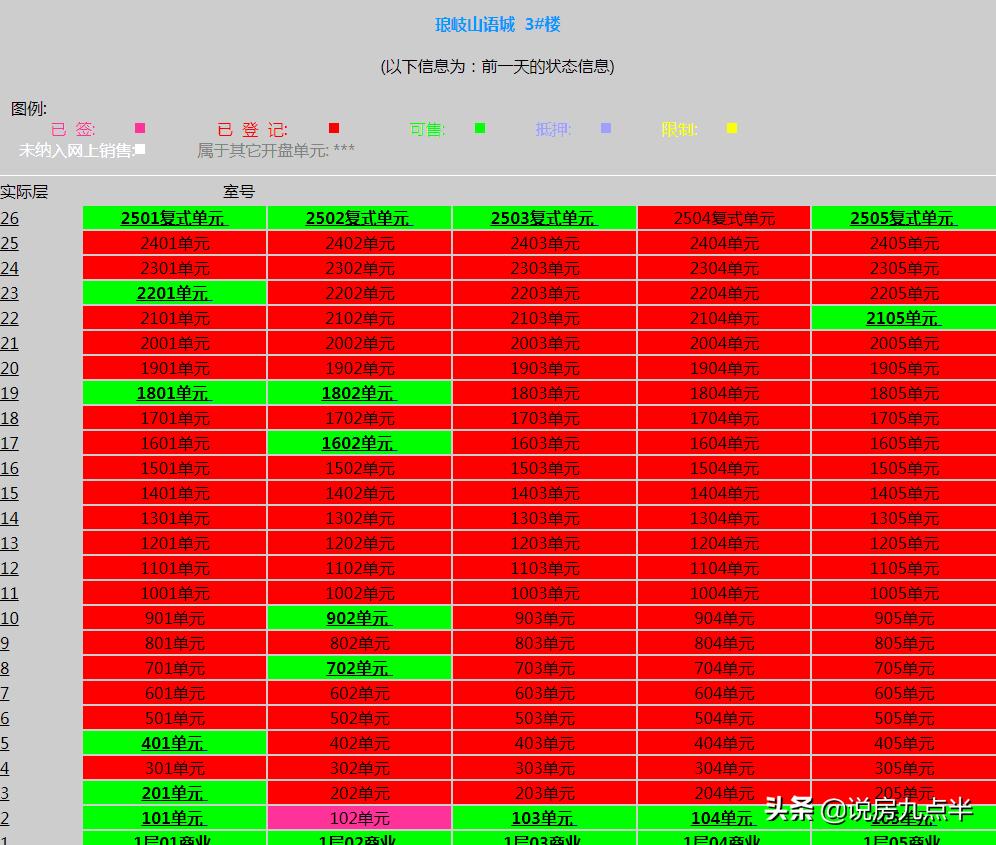Click the purple 抵押 legend swatch
This screenshot has height=845, width=996.
[x=606, y=128]
